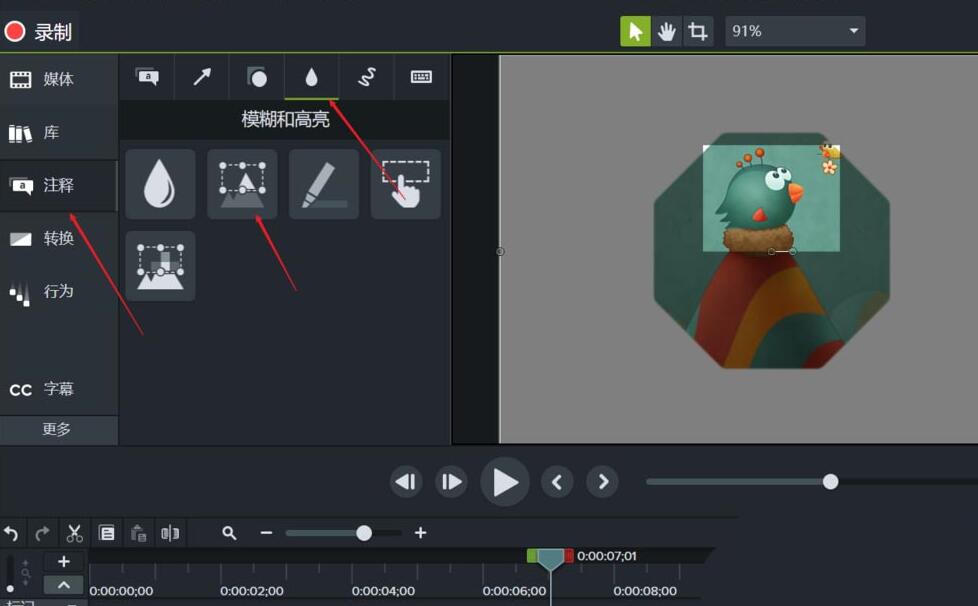Activate the selection arrow cursor mode
This screenshot has height=606, width=978.
tap(636, 31)
